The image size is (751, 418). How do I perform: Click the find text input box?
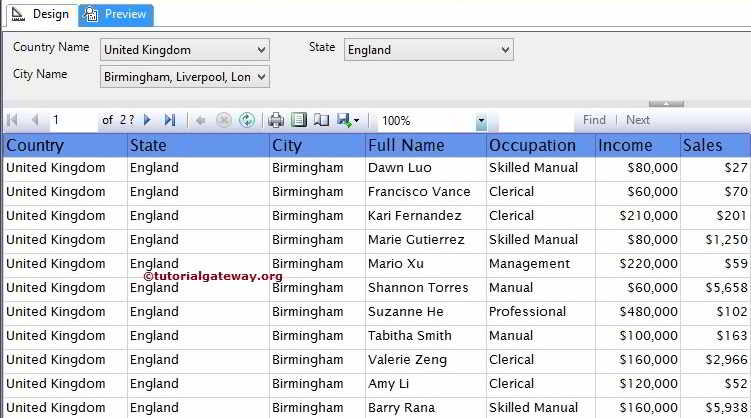(536, 121)
